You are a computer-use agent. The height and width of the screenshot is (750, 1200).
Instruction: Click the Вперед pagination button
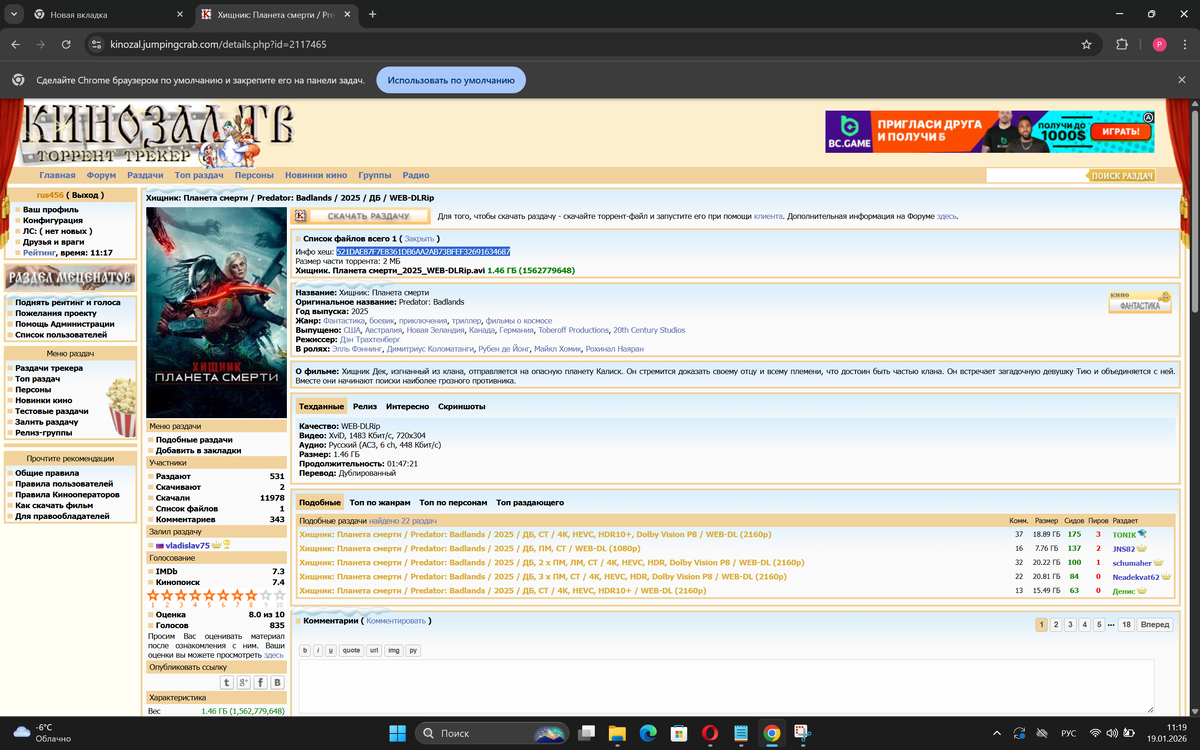[1154, 624]
